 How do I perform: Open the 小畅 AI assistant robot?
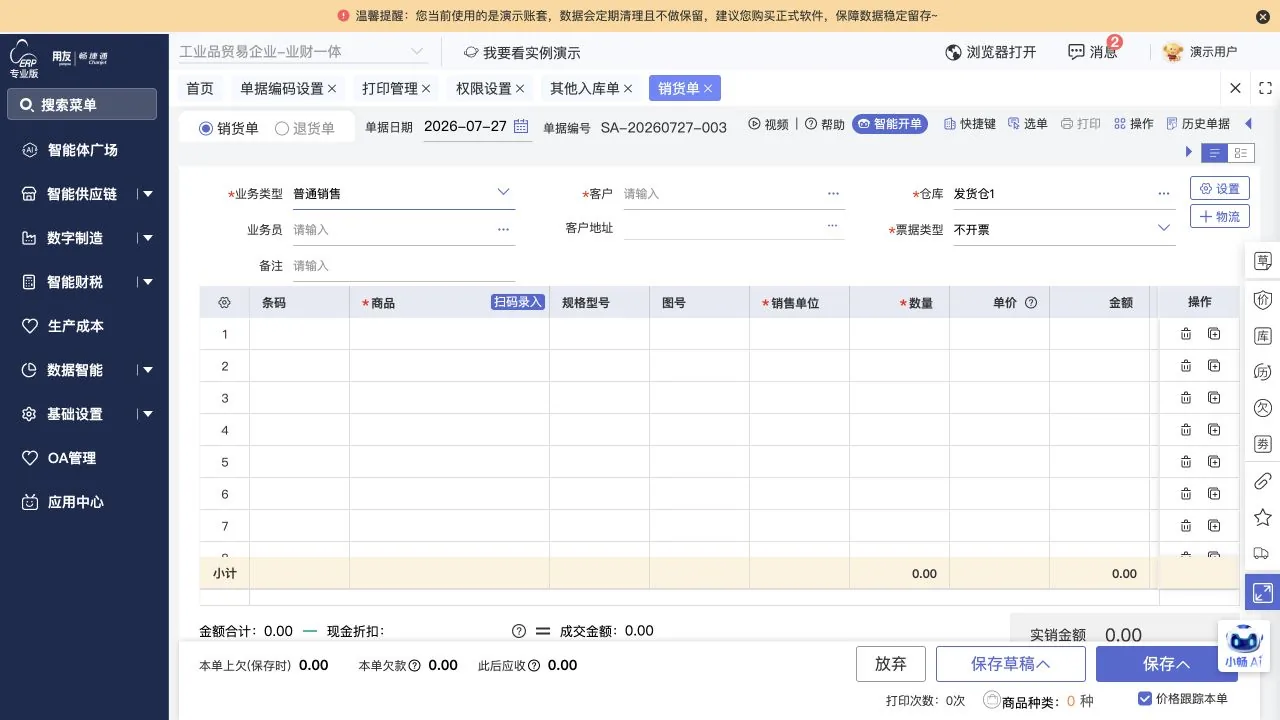point(1244,646)
